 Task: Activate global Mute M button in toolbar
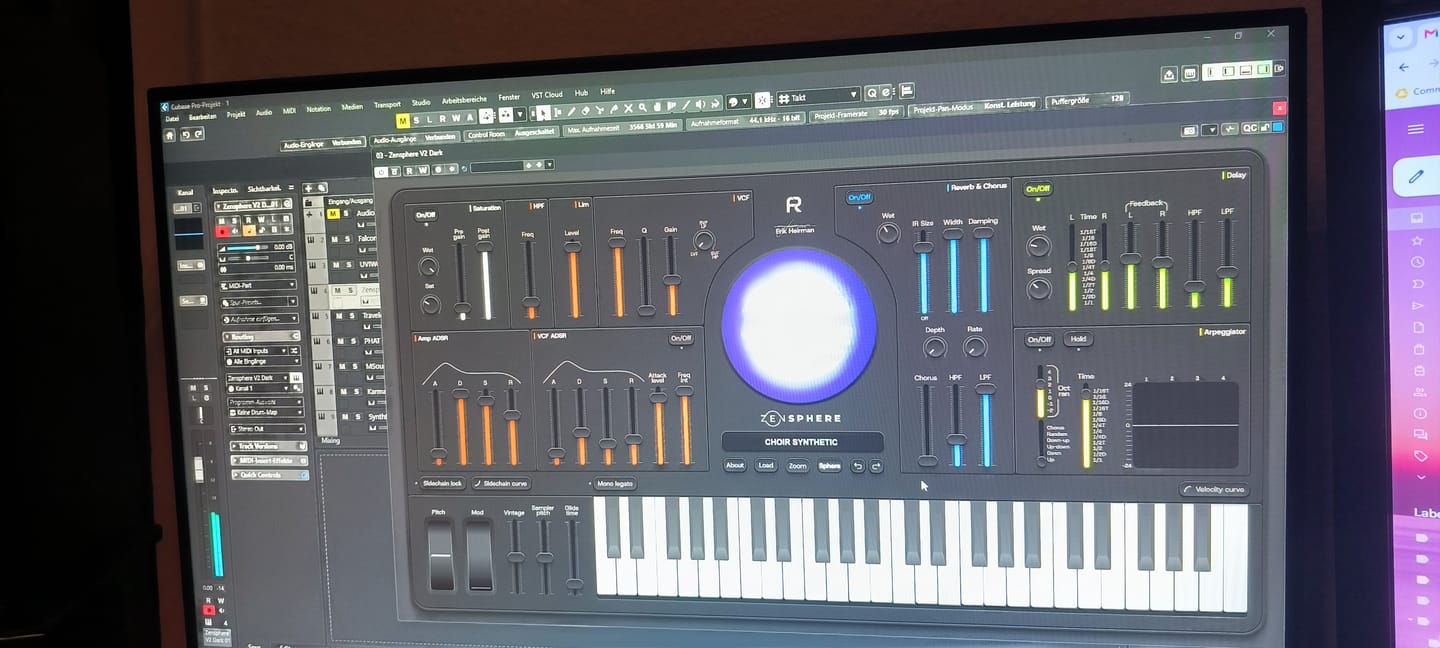pyautogui.click(x=402, y=120)
